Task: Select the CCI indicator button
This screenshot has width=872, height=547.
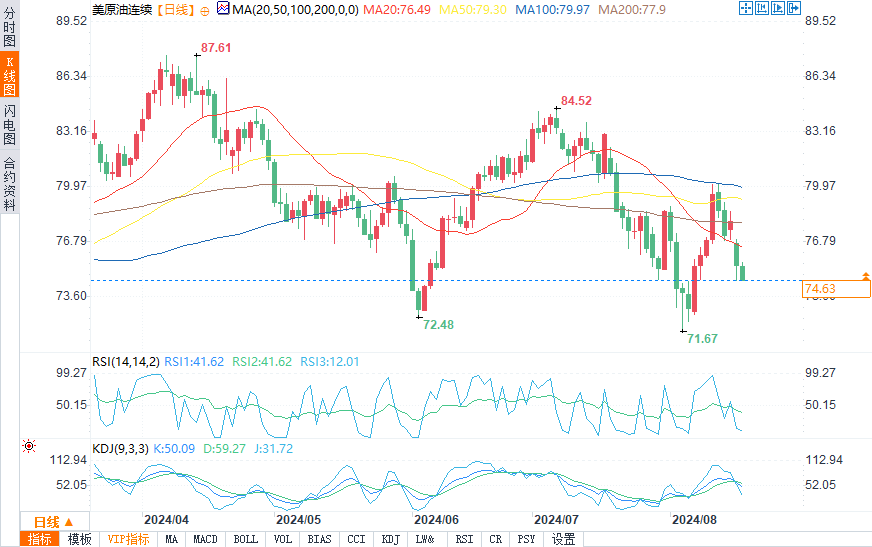Action: [x=356, y=539]
